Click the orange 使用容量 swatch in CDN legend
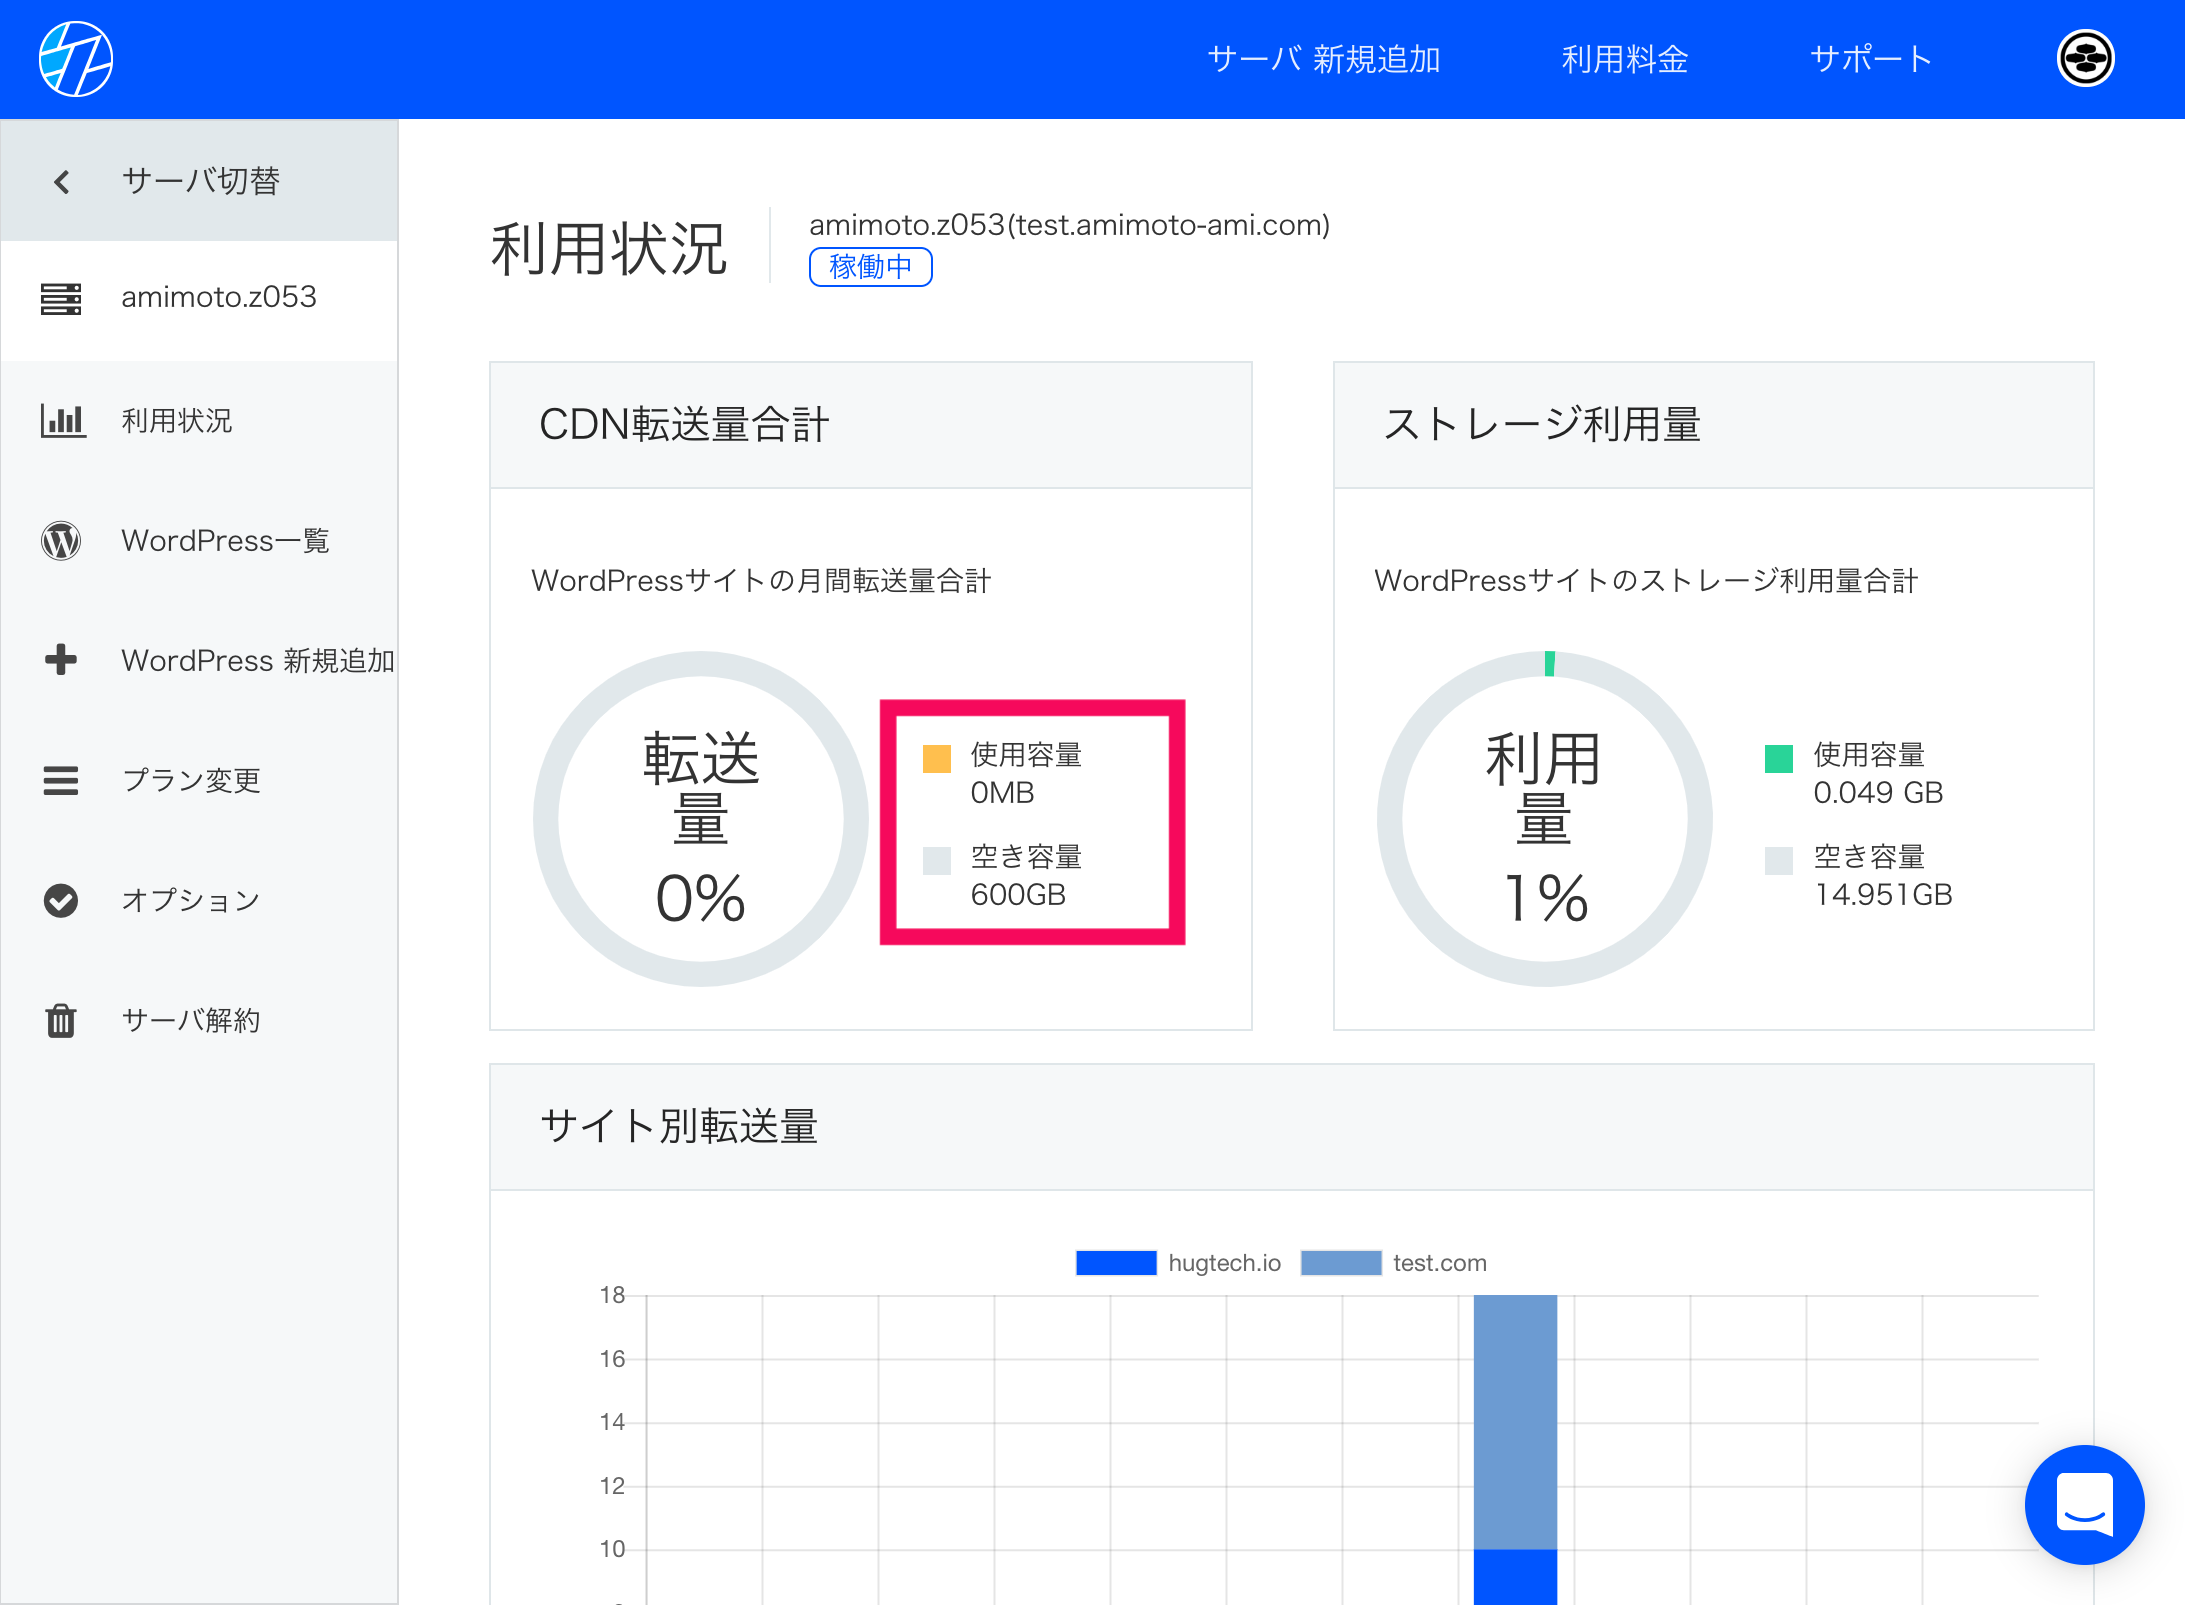The width and height of the screenshot is (2185, 1605). tap(937, 759)
